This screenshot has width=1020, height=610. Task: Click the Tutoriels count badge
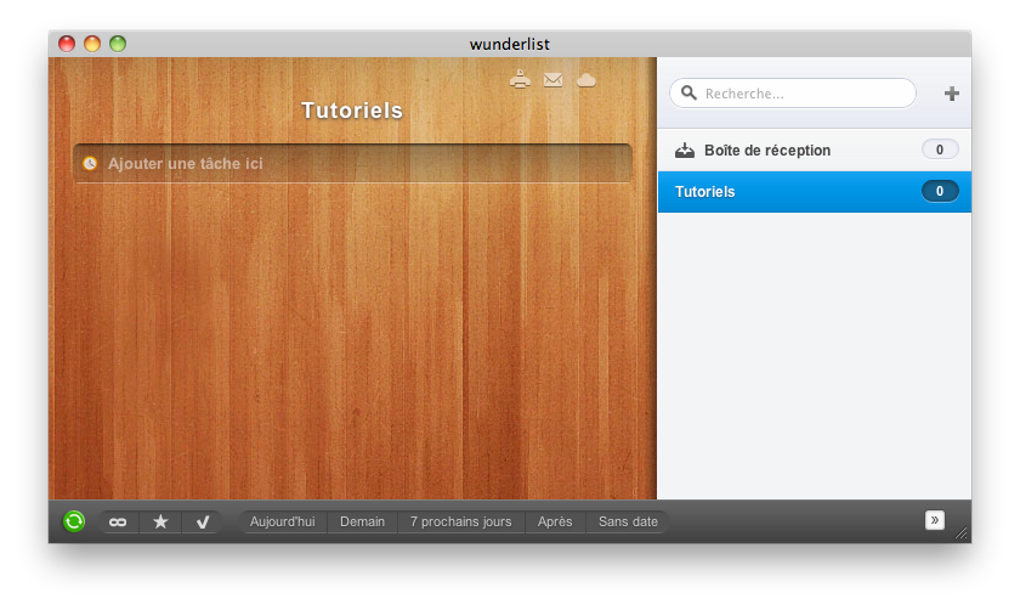pyautogui.click(x=940, y=191)
